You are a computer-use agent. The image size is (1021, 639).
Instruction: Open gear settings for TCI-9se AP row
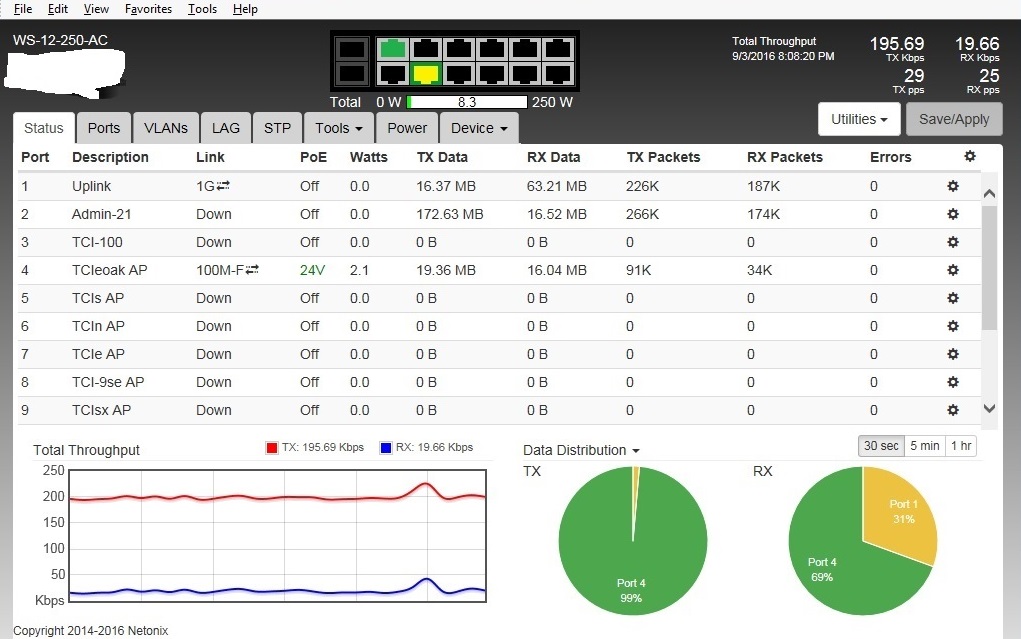point(952,382)
